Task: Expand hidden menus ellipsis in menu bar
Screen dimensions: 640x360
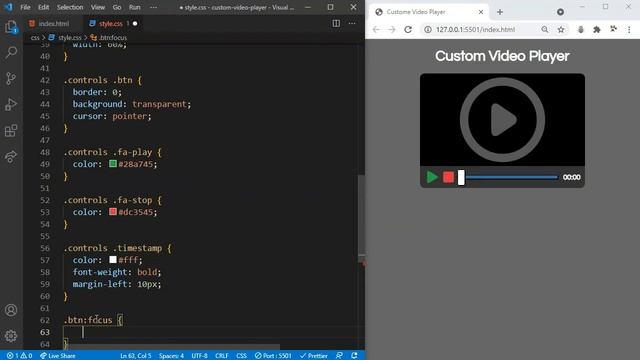Action: pos(153,7)
